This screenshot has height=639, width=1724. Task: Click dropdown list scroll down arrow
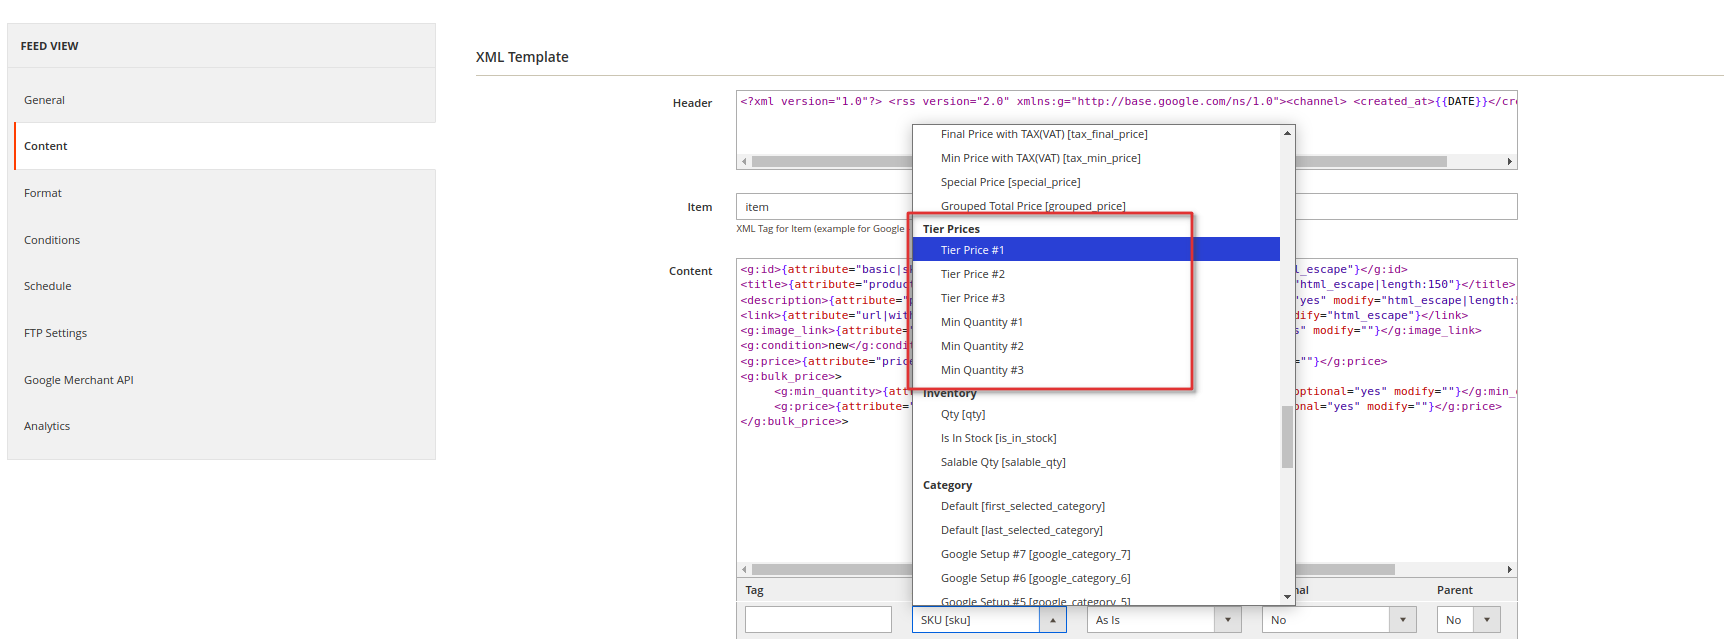[x=1287, y=597]
